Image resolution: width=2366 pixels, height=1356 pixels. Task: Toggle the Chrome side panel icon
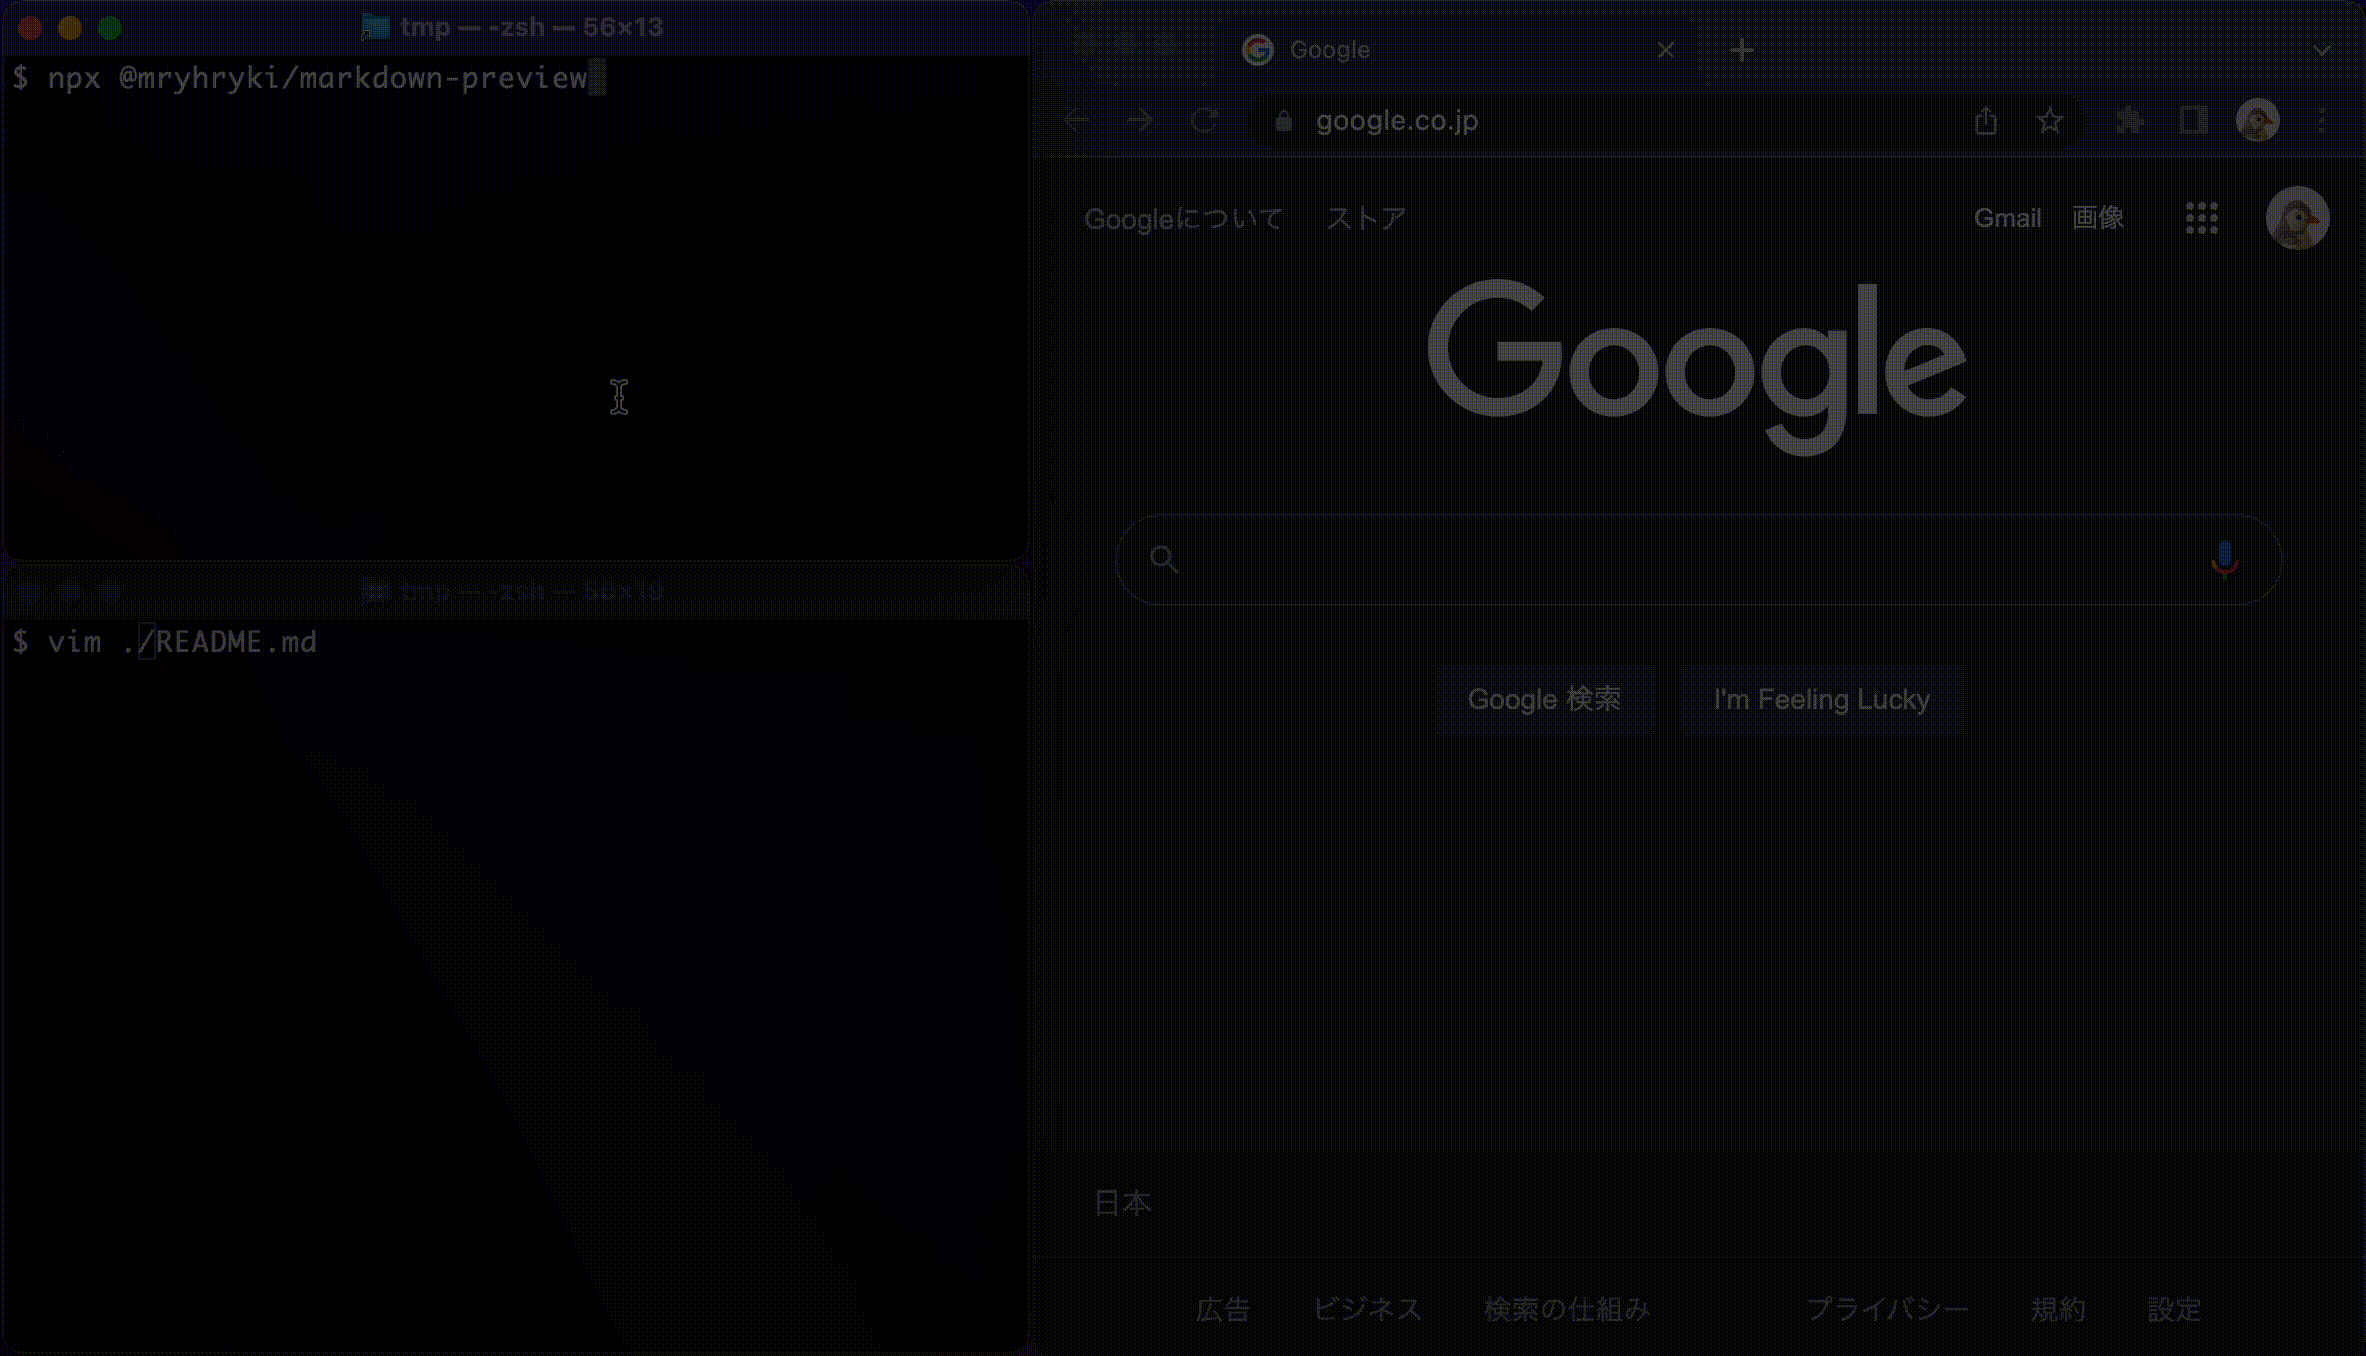tap(2194, 121)
